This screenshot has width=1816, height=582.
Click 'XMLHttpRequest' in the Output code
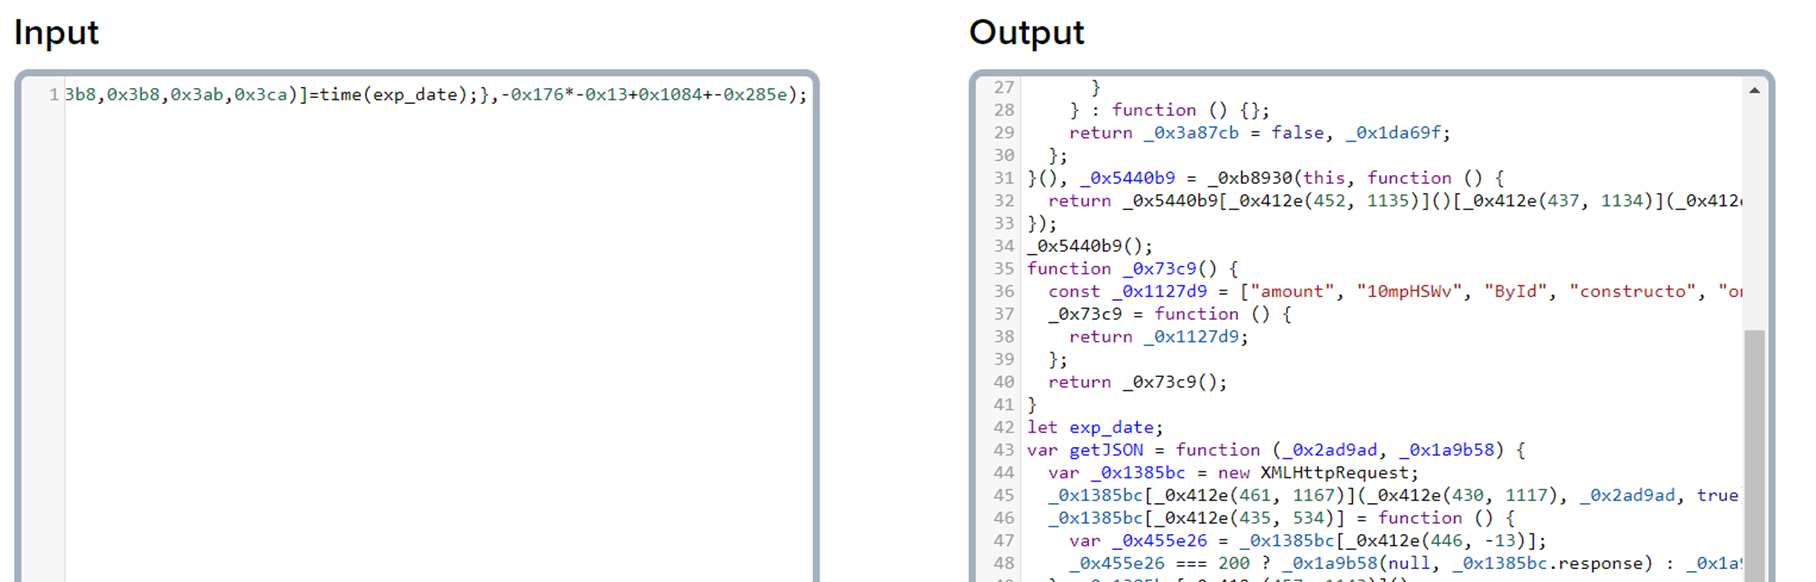point(1338,473)
